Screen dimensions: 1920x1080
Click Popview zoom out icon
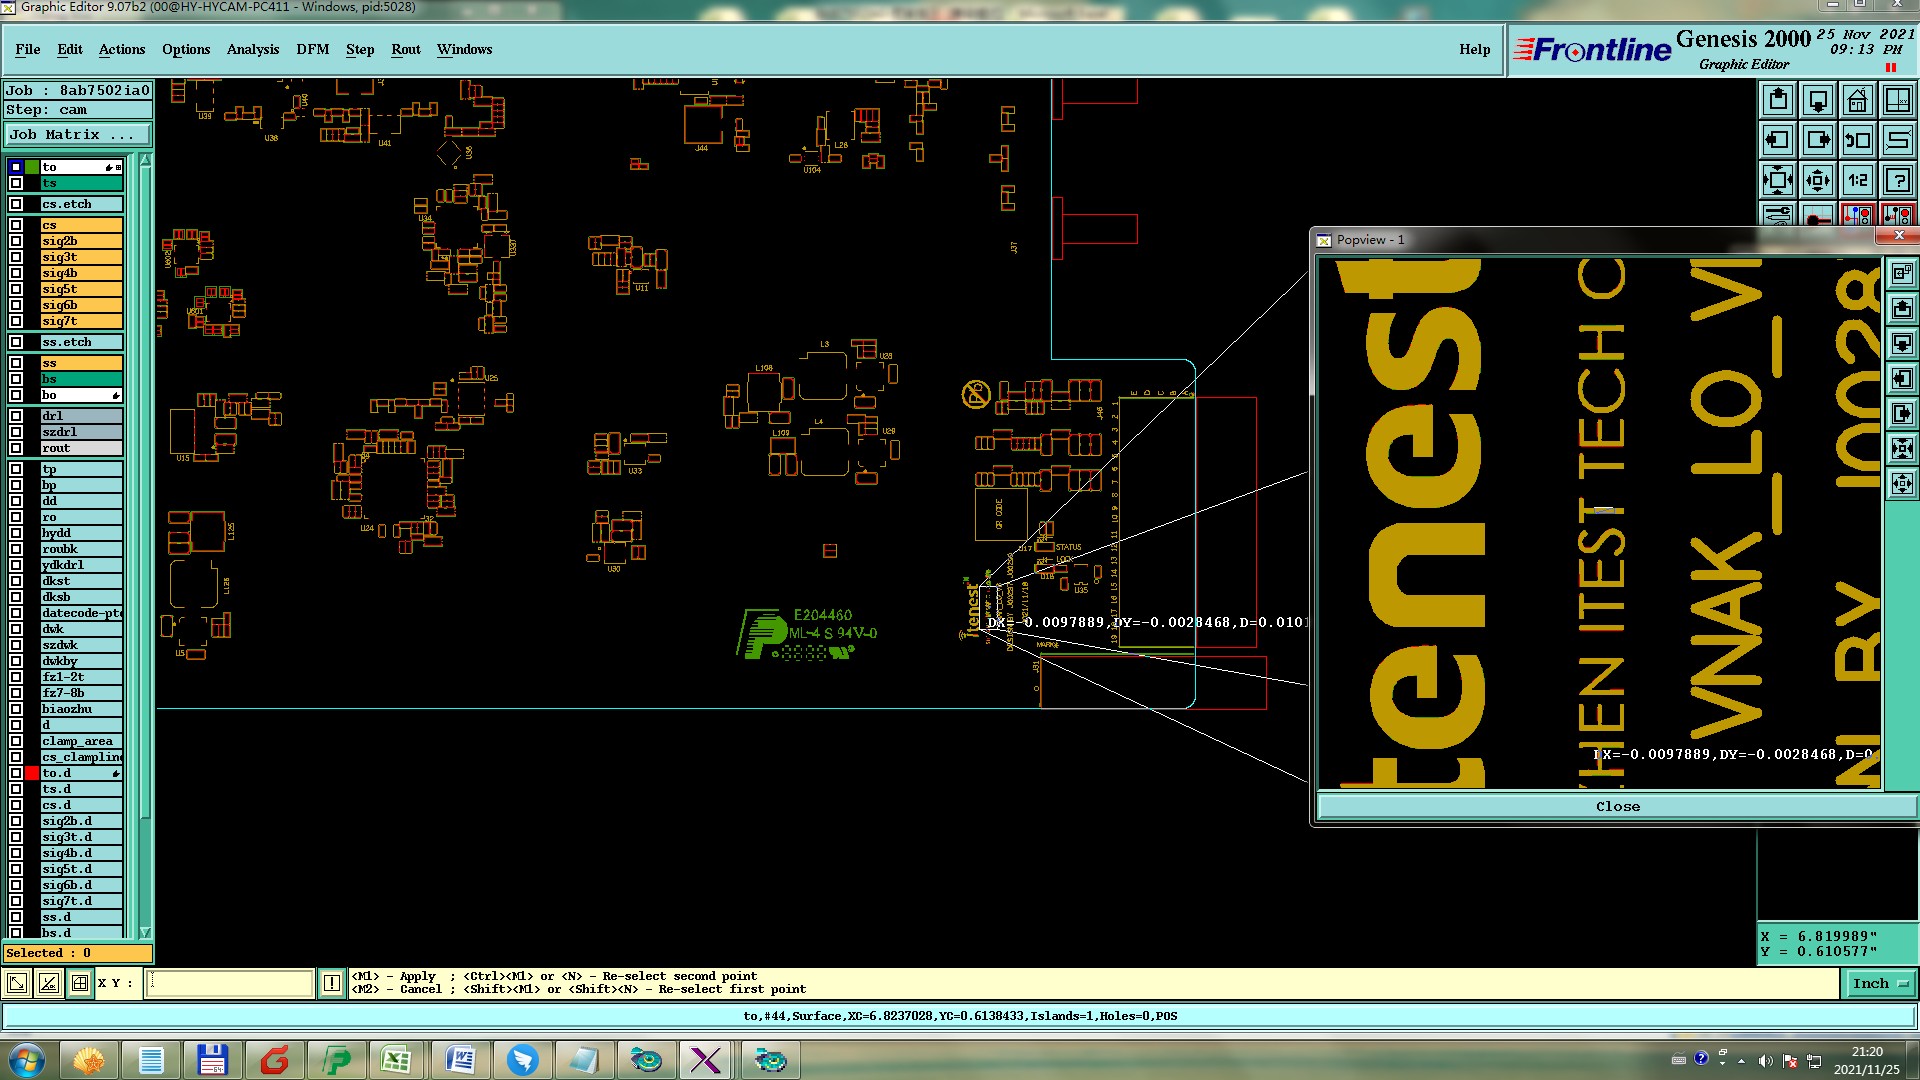tap(1902, 484)
